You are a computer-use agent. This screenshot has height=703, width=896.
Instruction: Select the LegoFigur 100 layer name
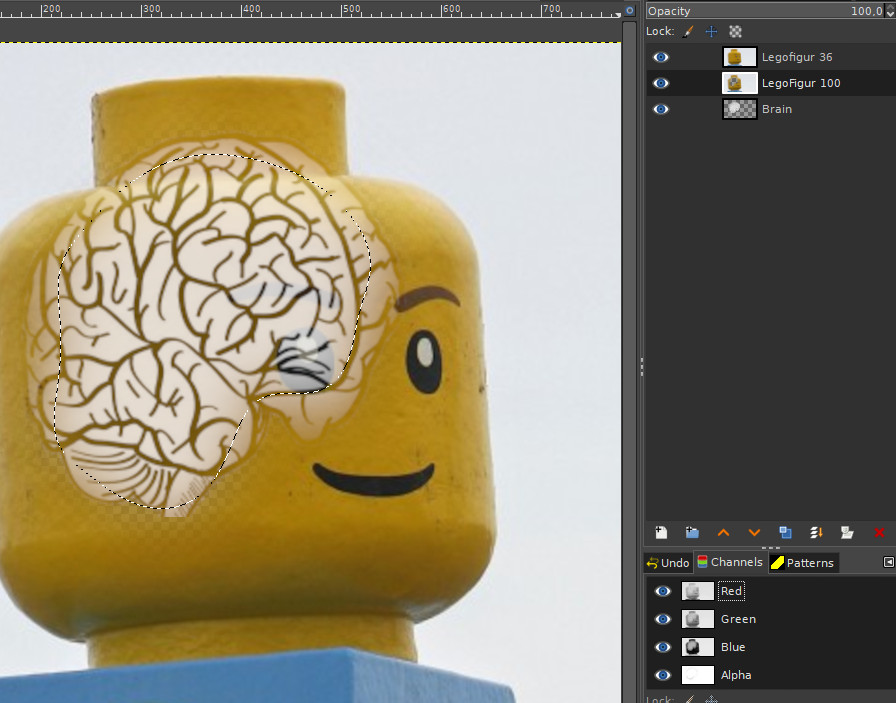801,83
